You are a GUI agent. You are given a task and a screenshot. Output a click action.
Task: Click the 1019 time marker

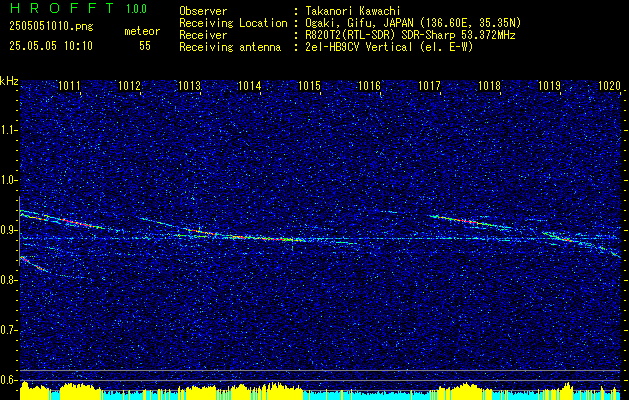tap(549, 85)
